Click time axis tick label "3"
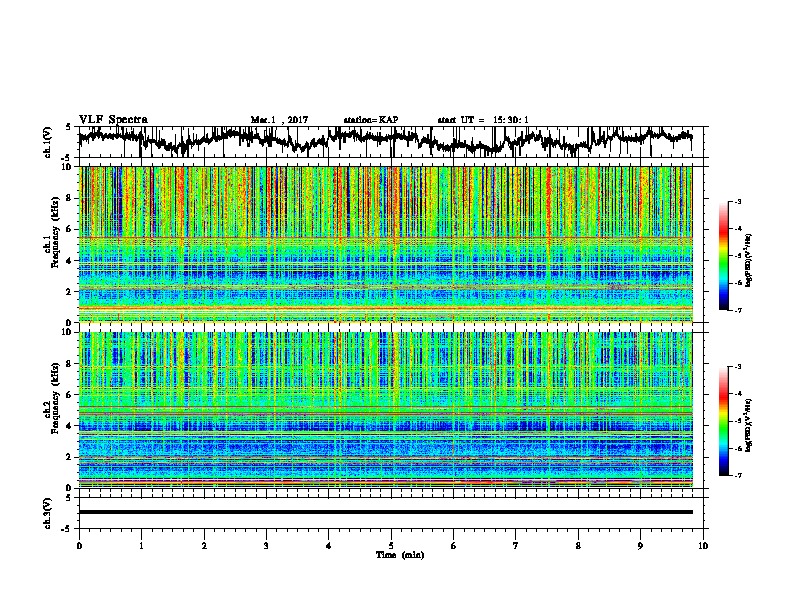Screen dimensions: 792x612 coord(266,546)
